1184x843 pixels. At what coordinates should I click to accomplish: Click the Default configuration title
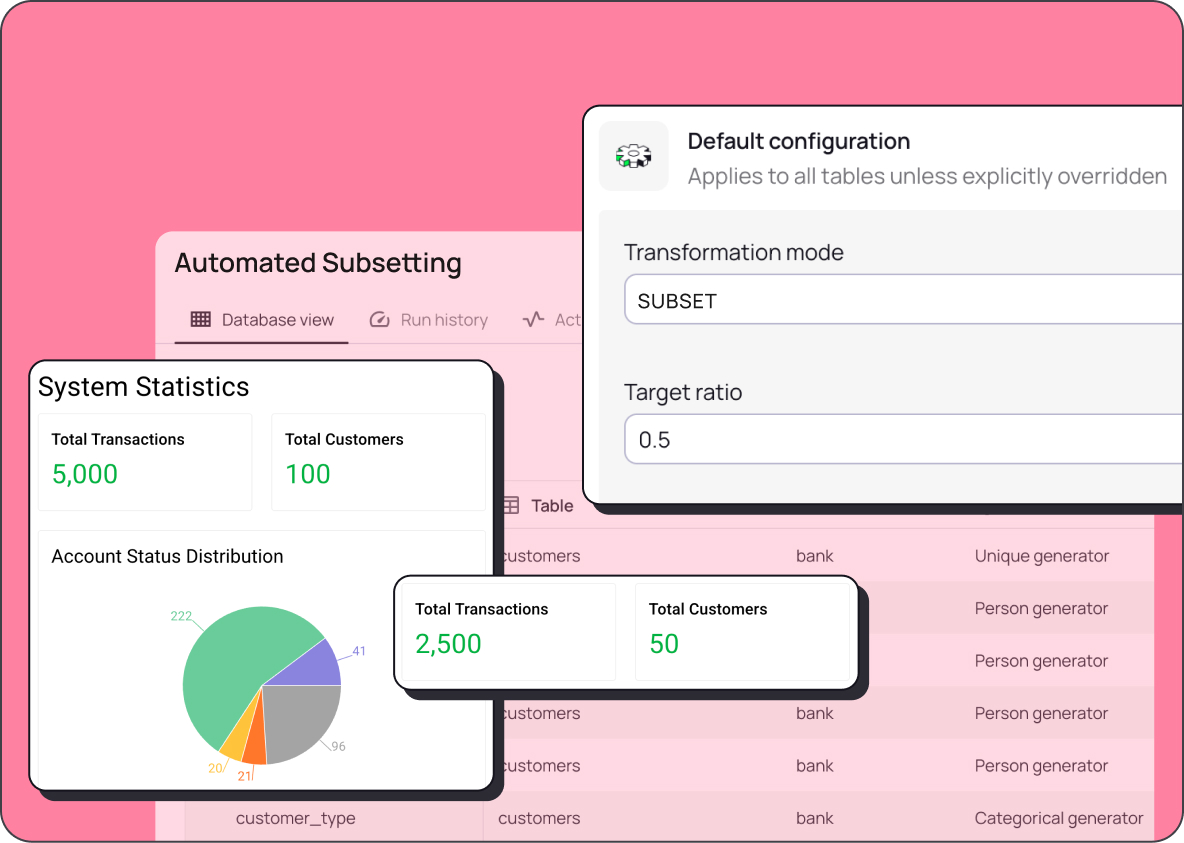click(798, 141)
